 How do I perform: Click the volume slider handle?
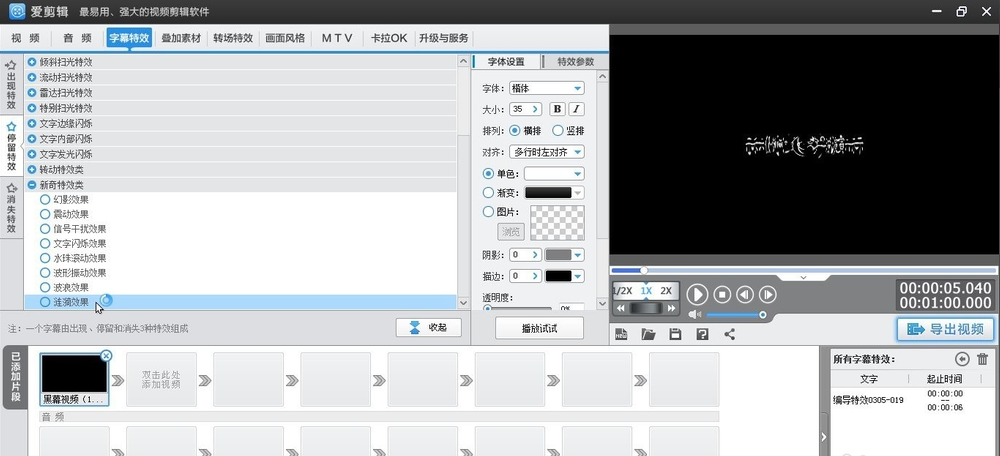(x=763, y=315)
